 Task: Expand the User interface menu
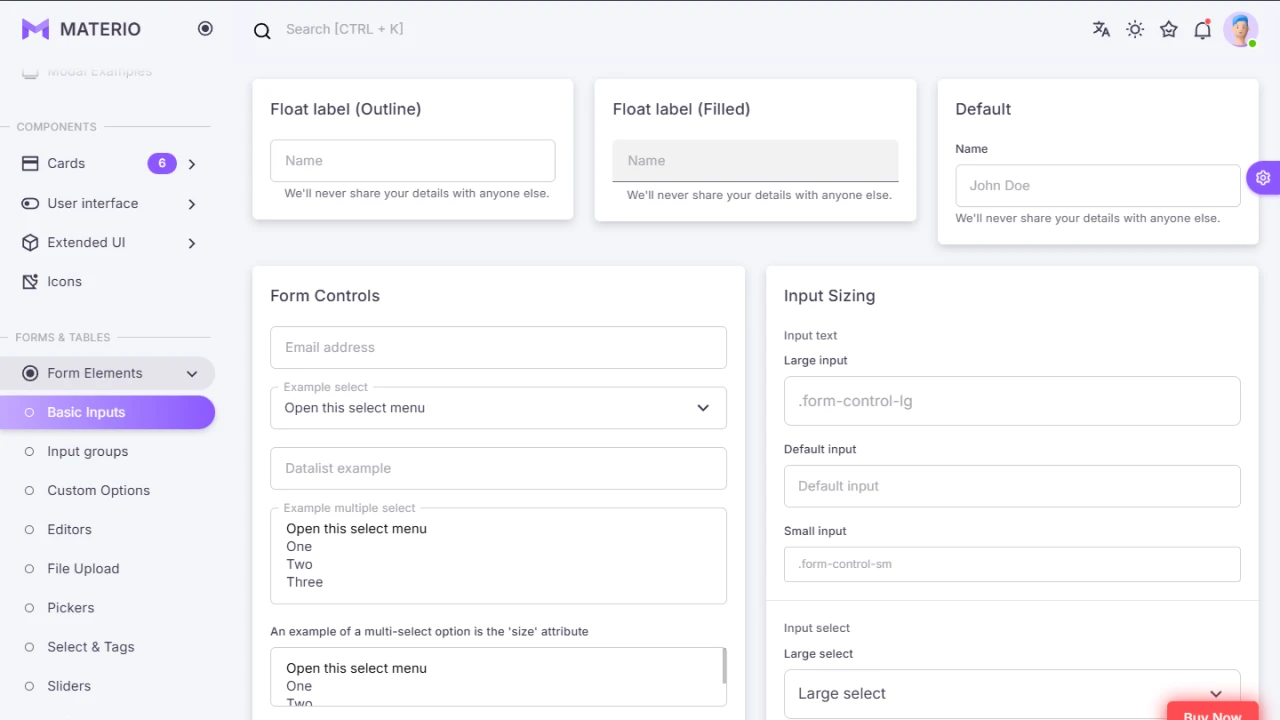[x=191, y=203]
